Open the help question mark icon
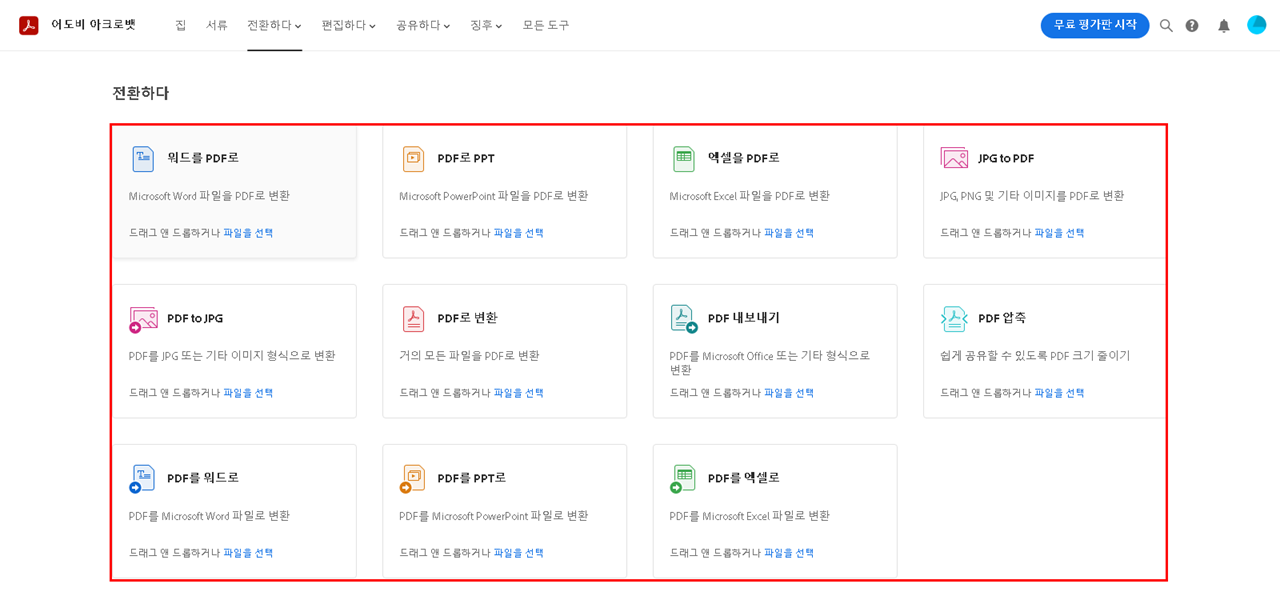1280x604 pixels. [1192, 25]
